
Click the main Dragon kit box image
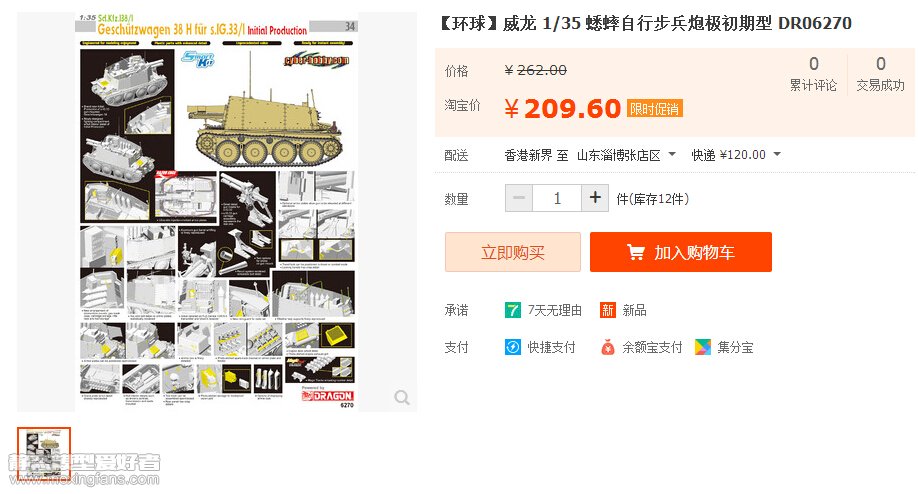tap(217, 212)
